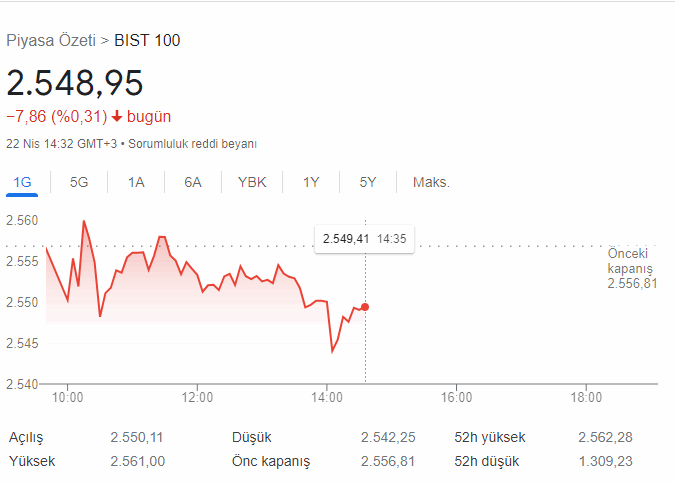
Task: Select the Maks. full range tab
Action: click(431, 182)
